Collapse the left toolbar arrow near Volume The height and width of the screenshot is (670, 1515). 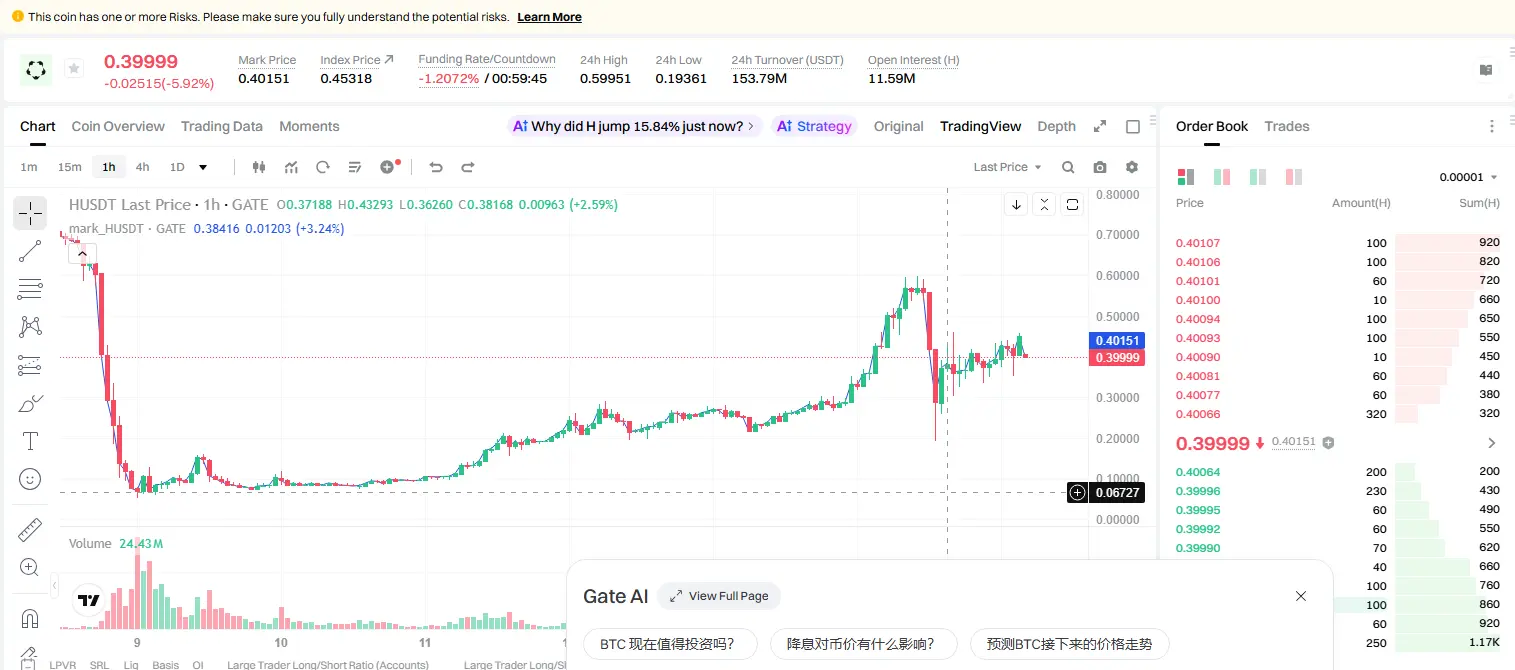pos(54,586)
